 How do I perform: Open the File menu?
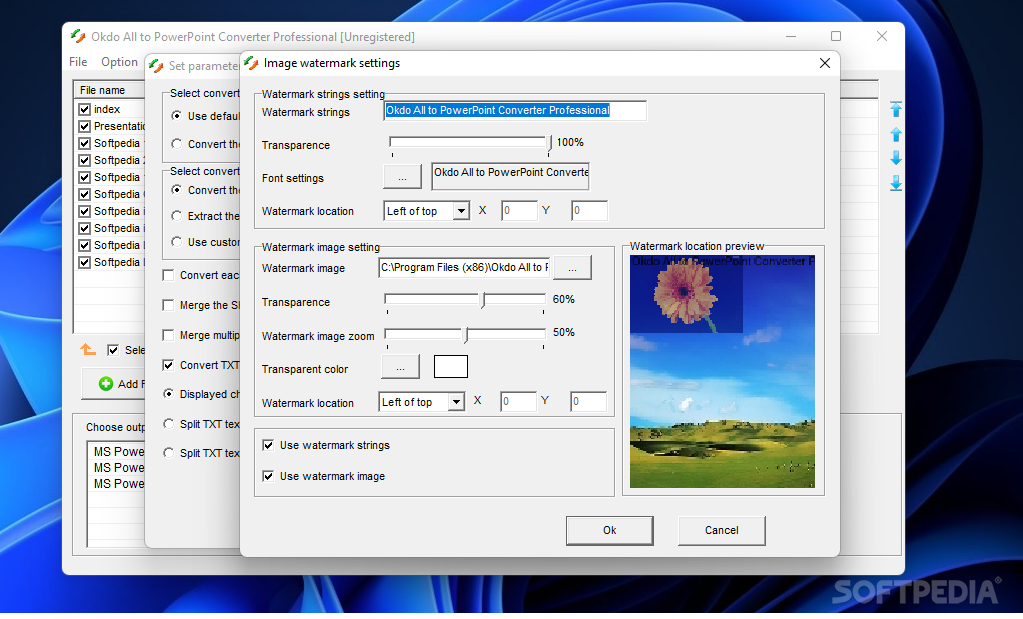click(x=78, y=61)
